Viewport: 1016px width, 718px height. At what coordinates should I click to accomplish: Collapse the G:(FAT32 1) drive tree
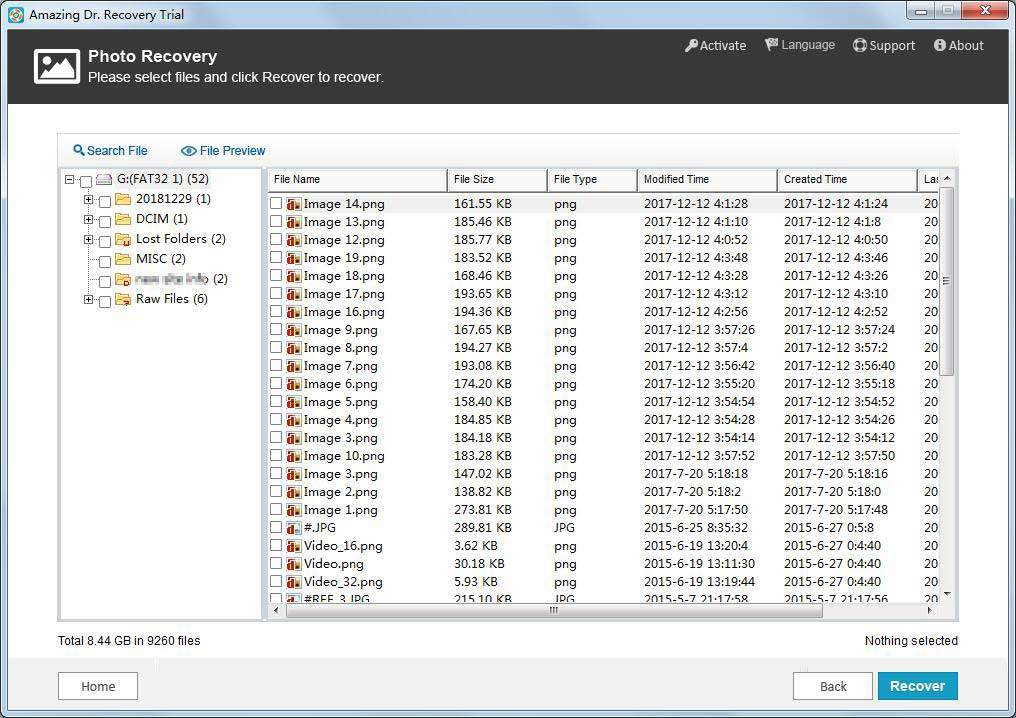tap(69, 180)
